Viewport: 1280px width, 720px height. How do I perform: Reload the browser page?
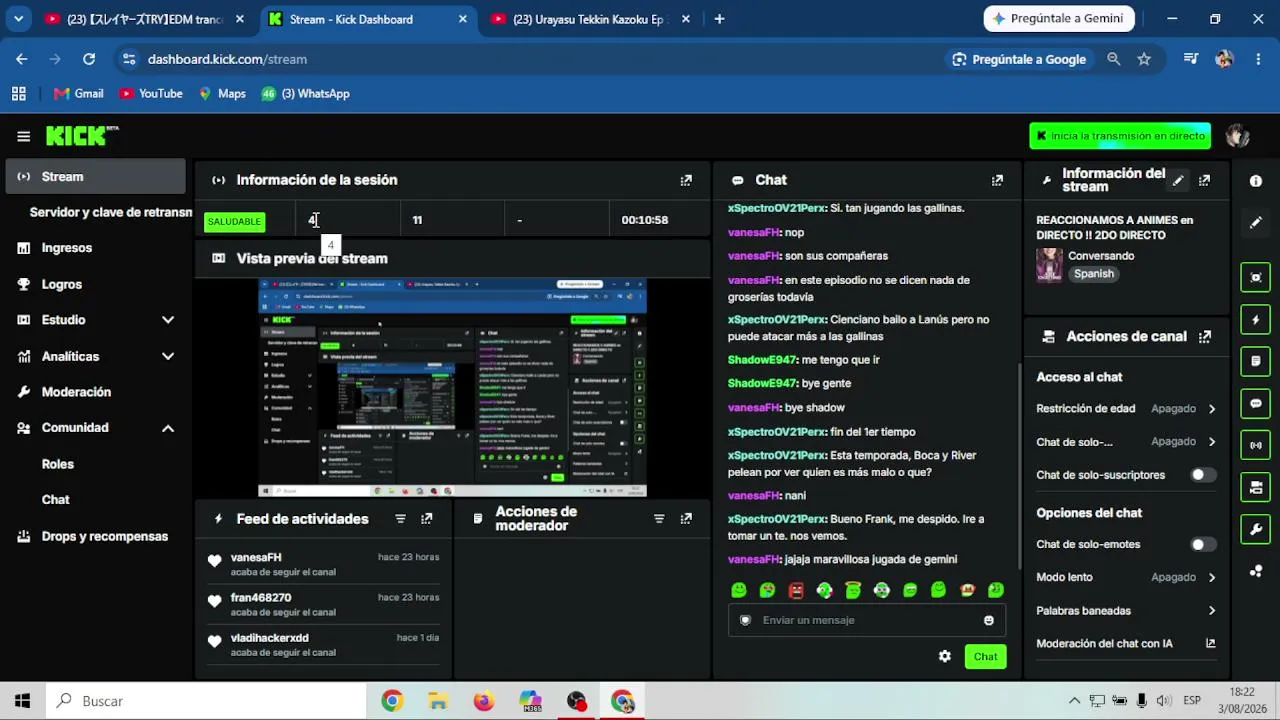89,59
